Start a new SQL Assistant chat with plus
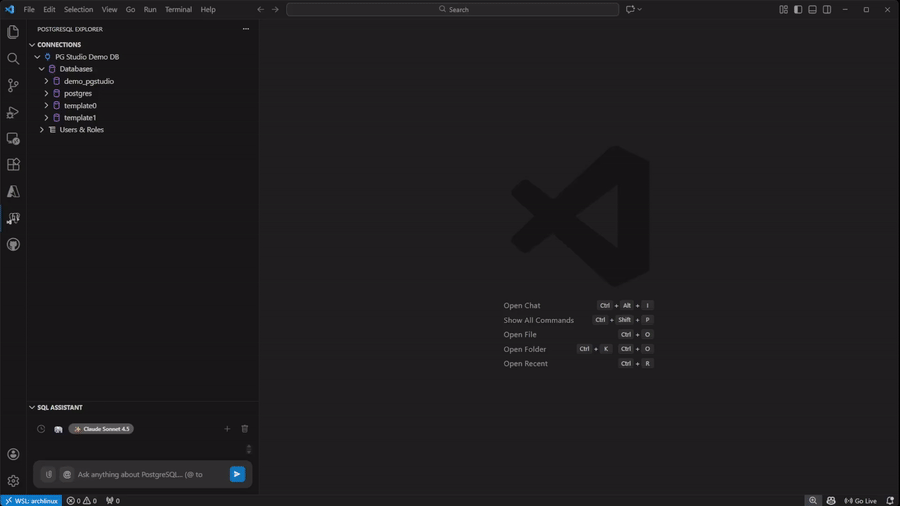Screen dimensions: 900x506 point(227,429)
